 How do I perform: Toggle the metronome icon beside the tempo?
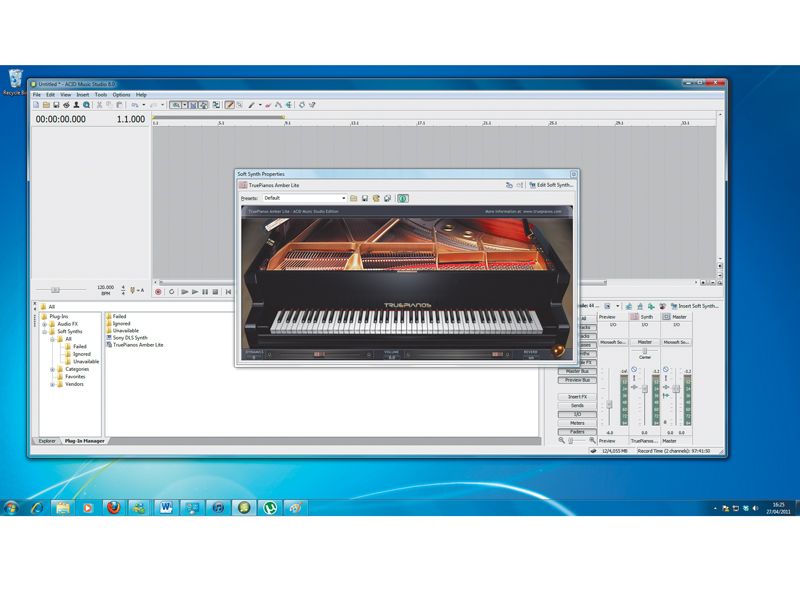pos(133,290)
